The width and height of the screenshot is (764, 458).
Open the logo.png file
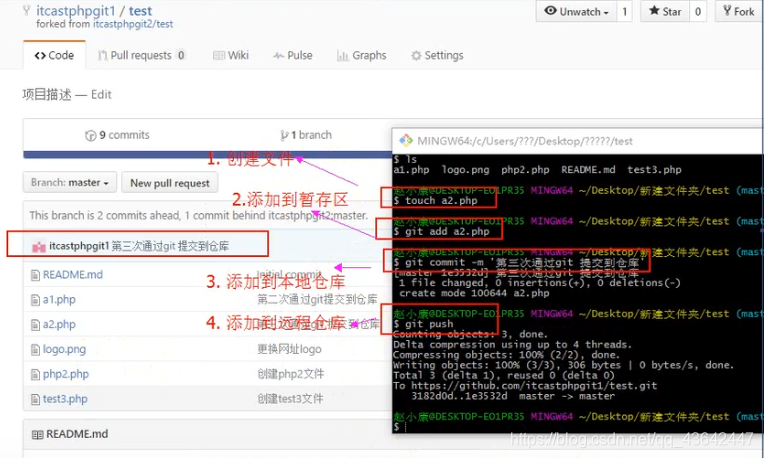point(64,349)
